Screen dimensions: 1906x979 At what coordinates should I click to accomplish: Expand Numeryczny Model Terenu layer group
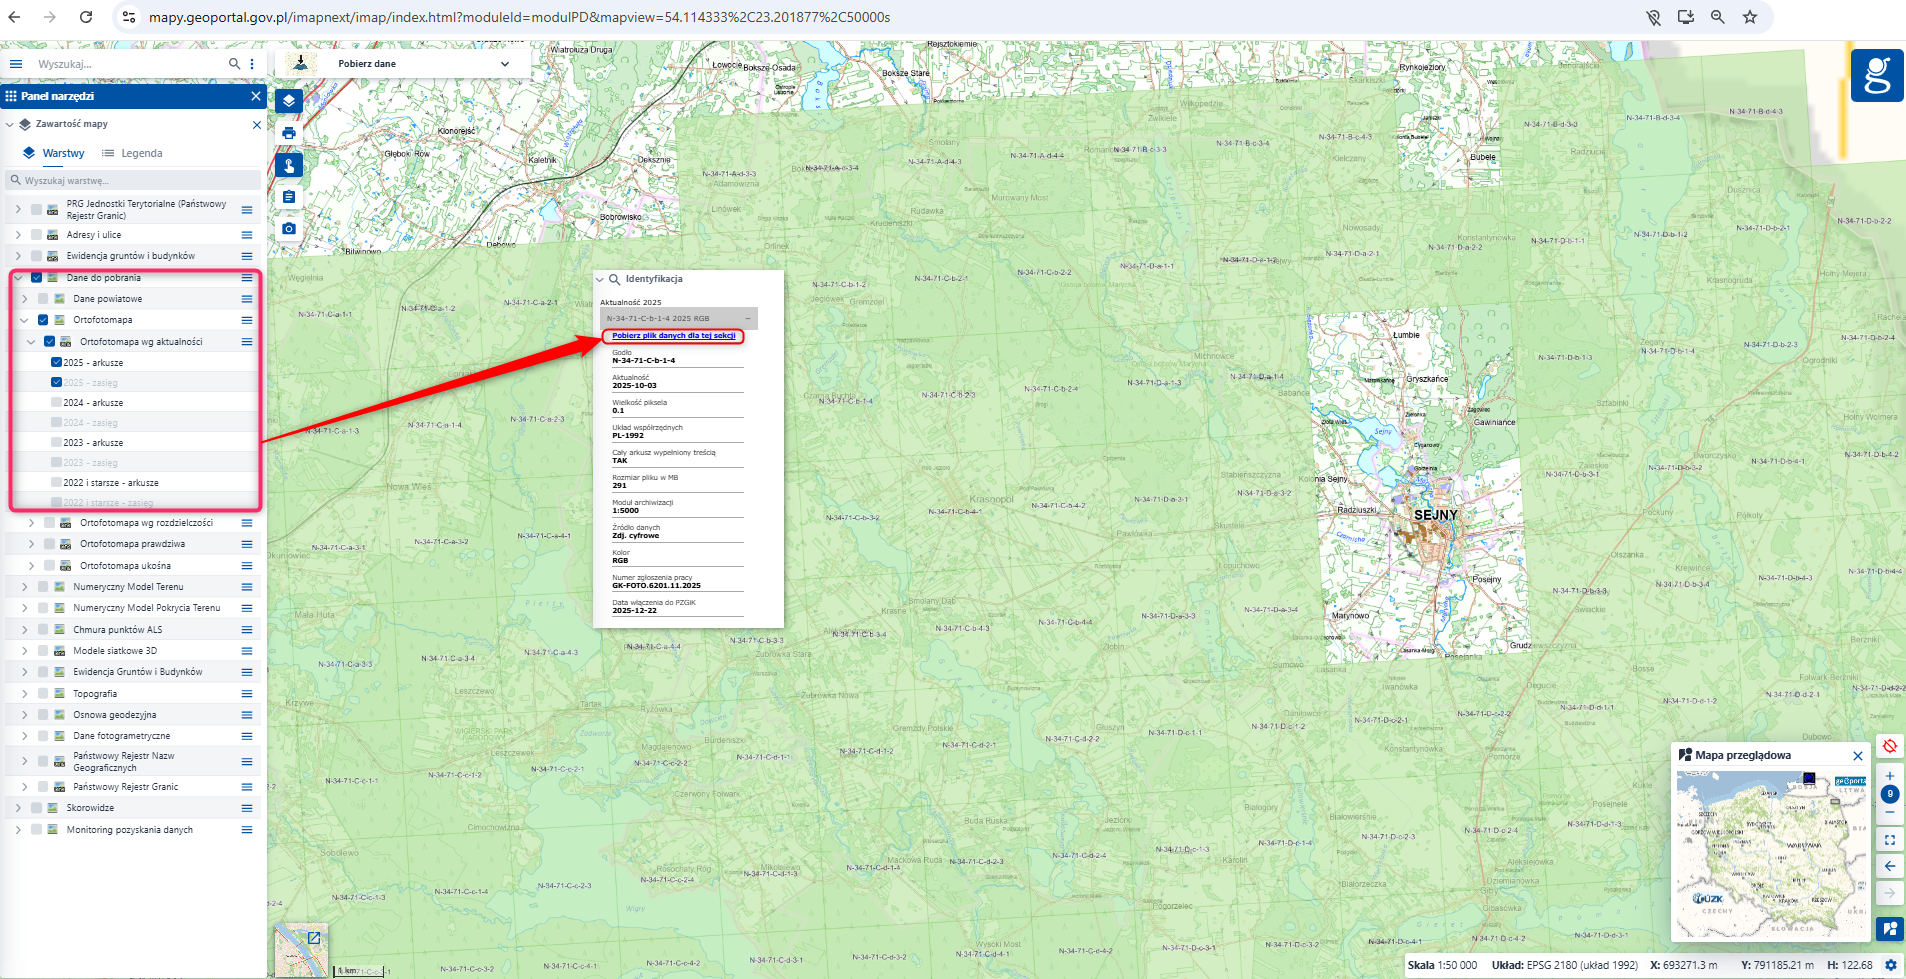(25, 587)
